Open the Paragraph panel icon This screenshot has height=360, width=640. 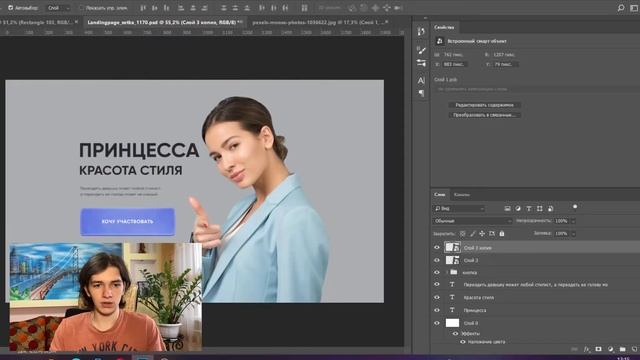(x=421, y=93)
